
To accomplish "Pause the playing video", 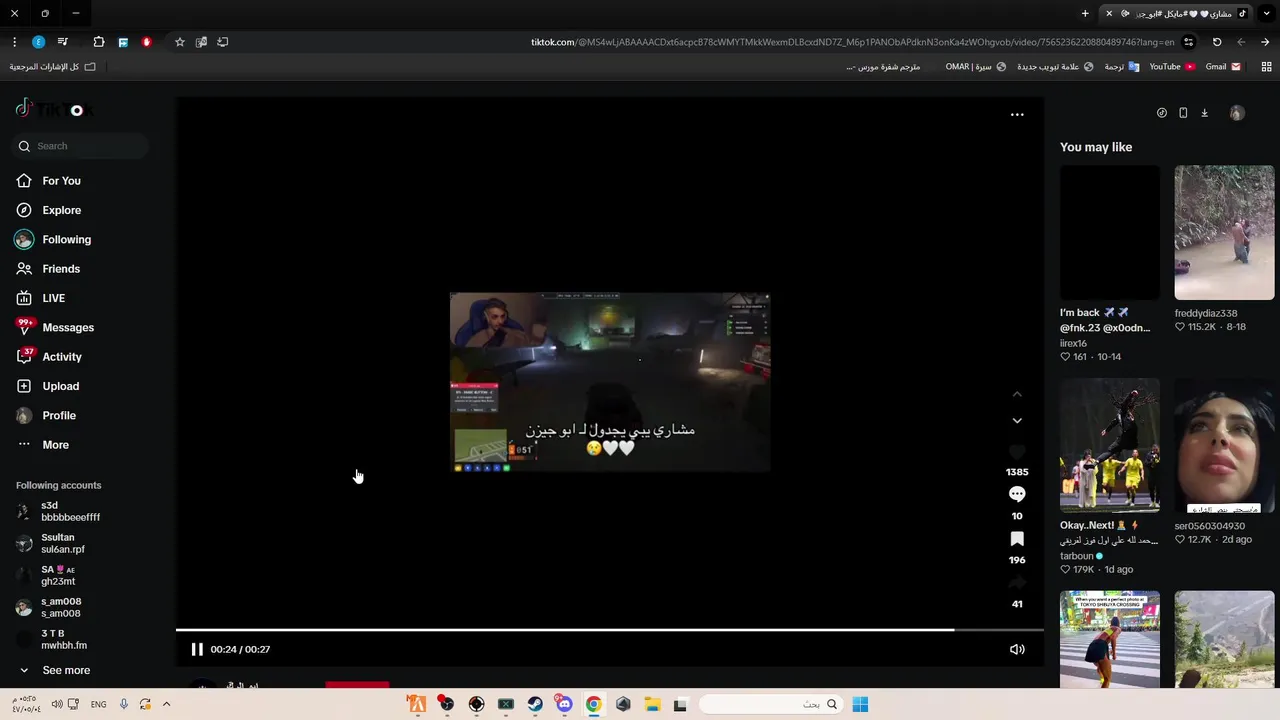I will tap(197, 649).
